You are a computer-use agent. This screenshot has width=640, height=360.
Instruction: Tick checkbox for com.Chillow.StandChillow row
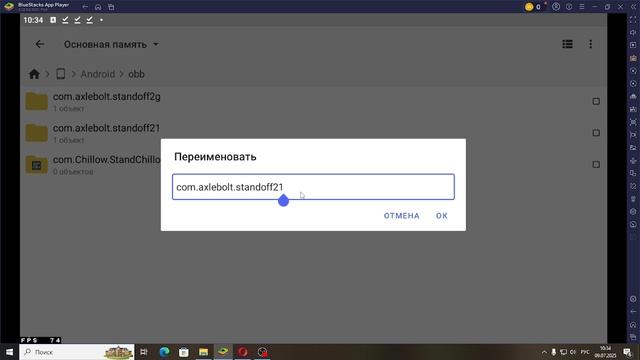(x=596, y=164)
